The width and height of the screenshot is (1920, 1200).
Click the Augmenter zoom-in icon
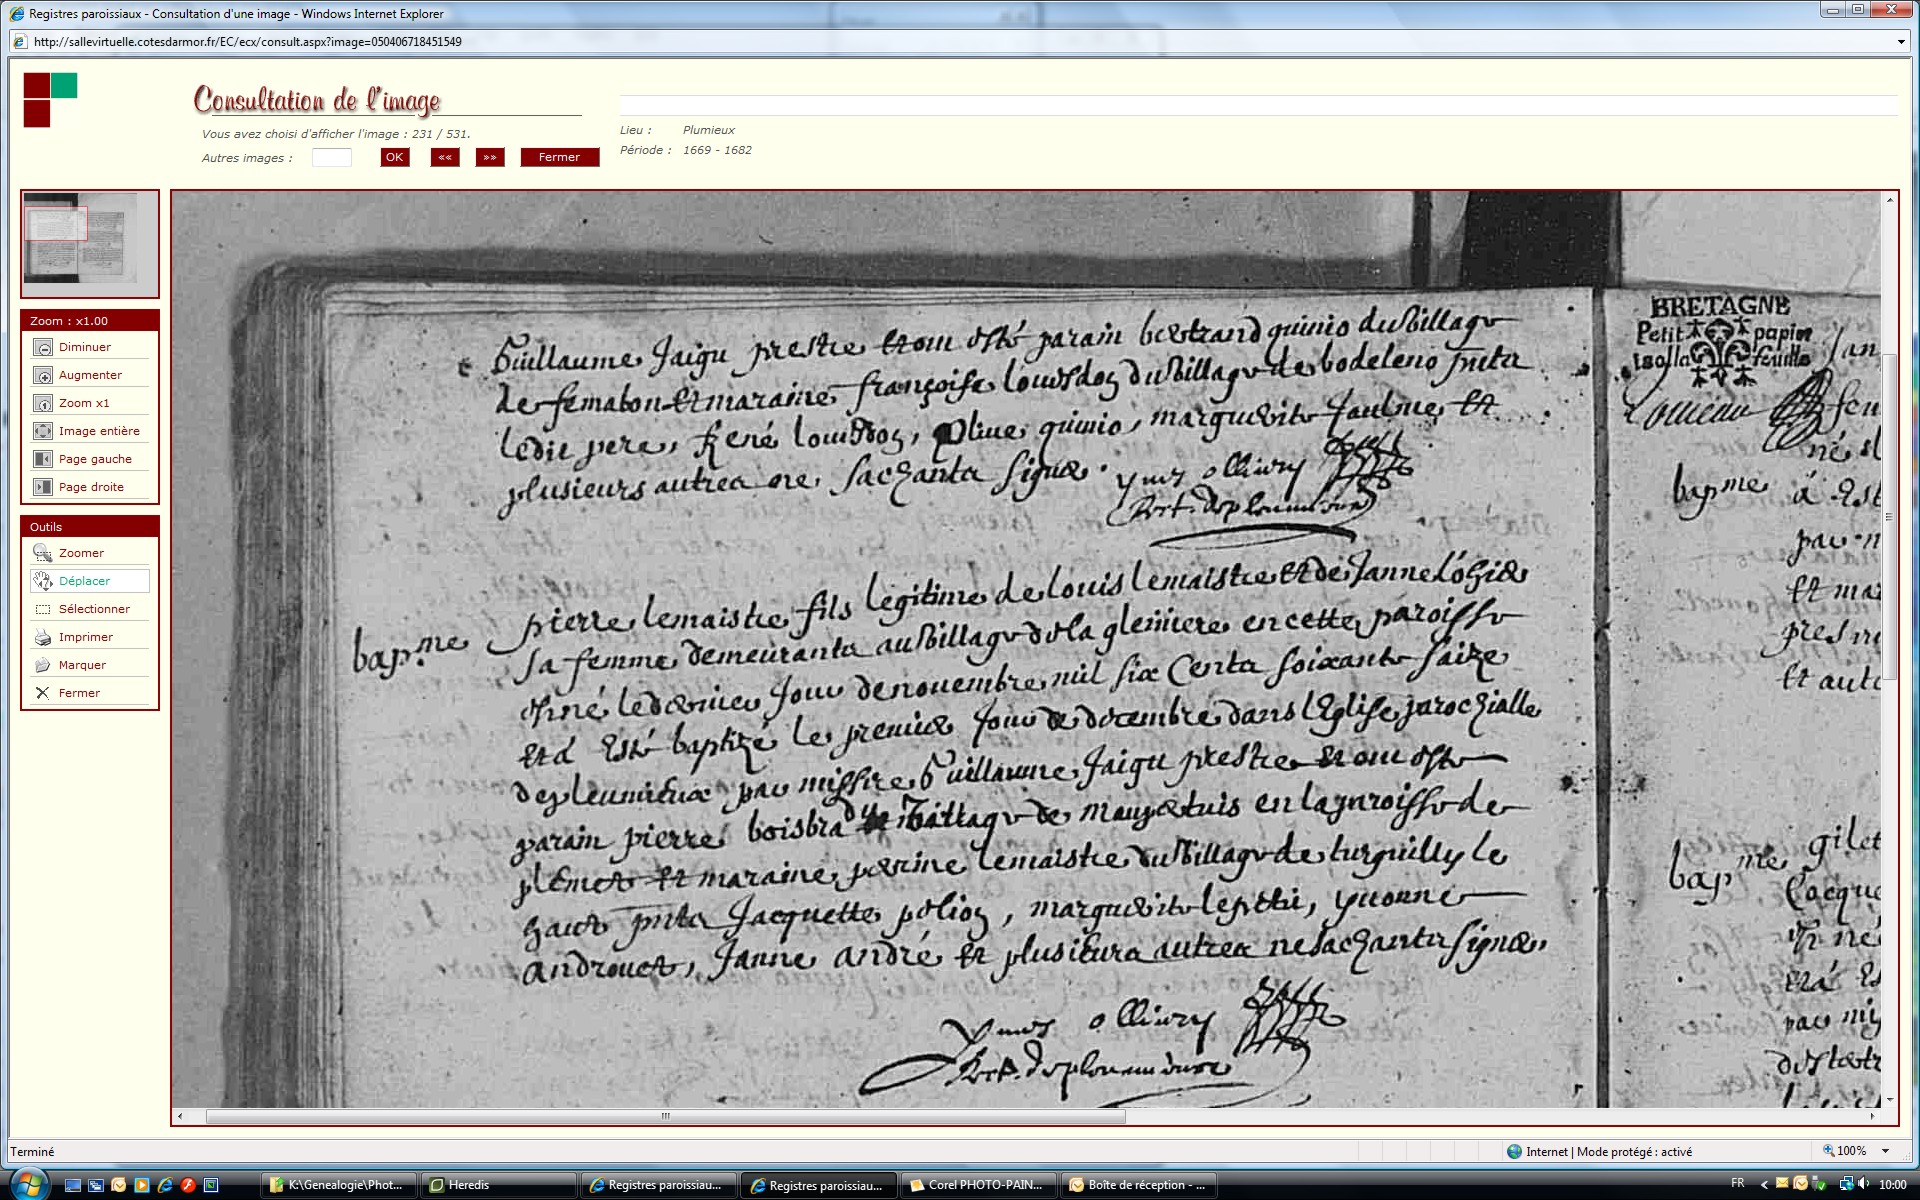tap(43, 375)
